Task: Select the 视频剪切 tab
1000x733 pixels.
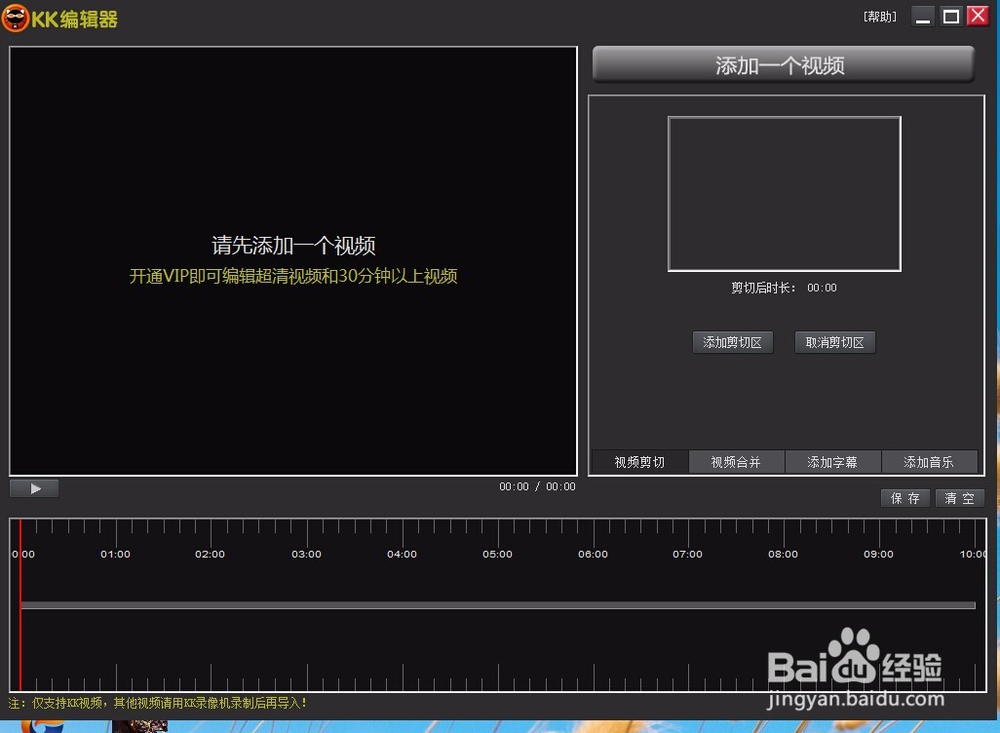Action: pyautogui.click(x=639, y=461)
